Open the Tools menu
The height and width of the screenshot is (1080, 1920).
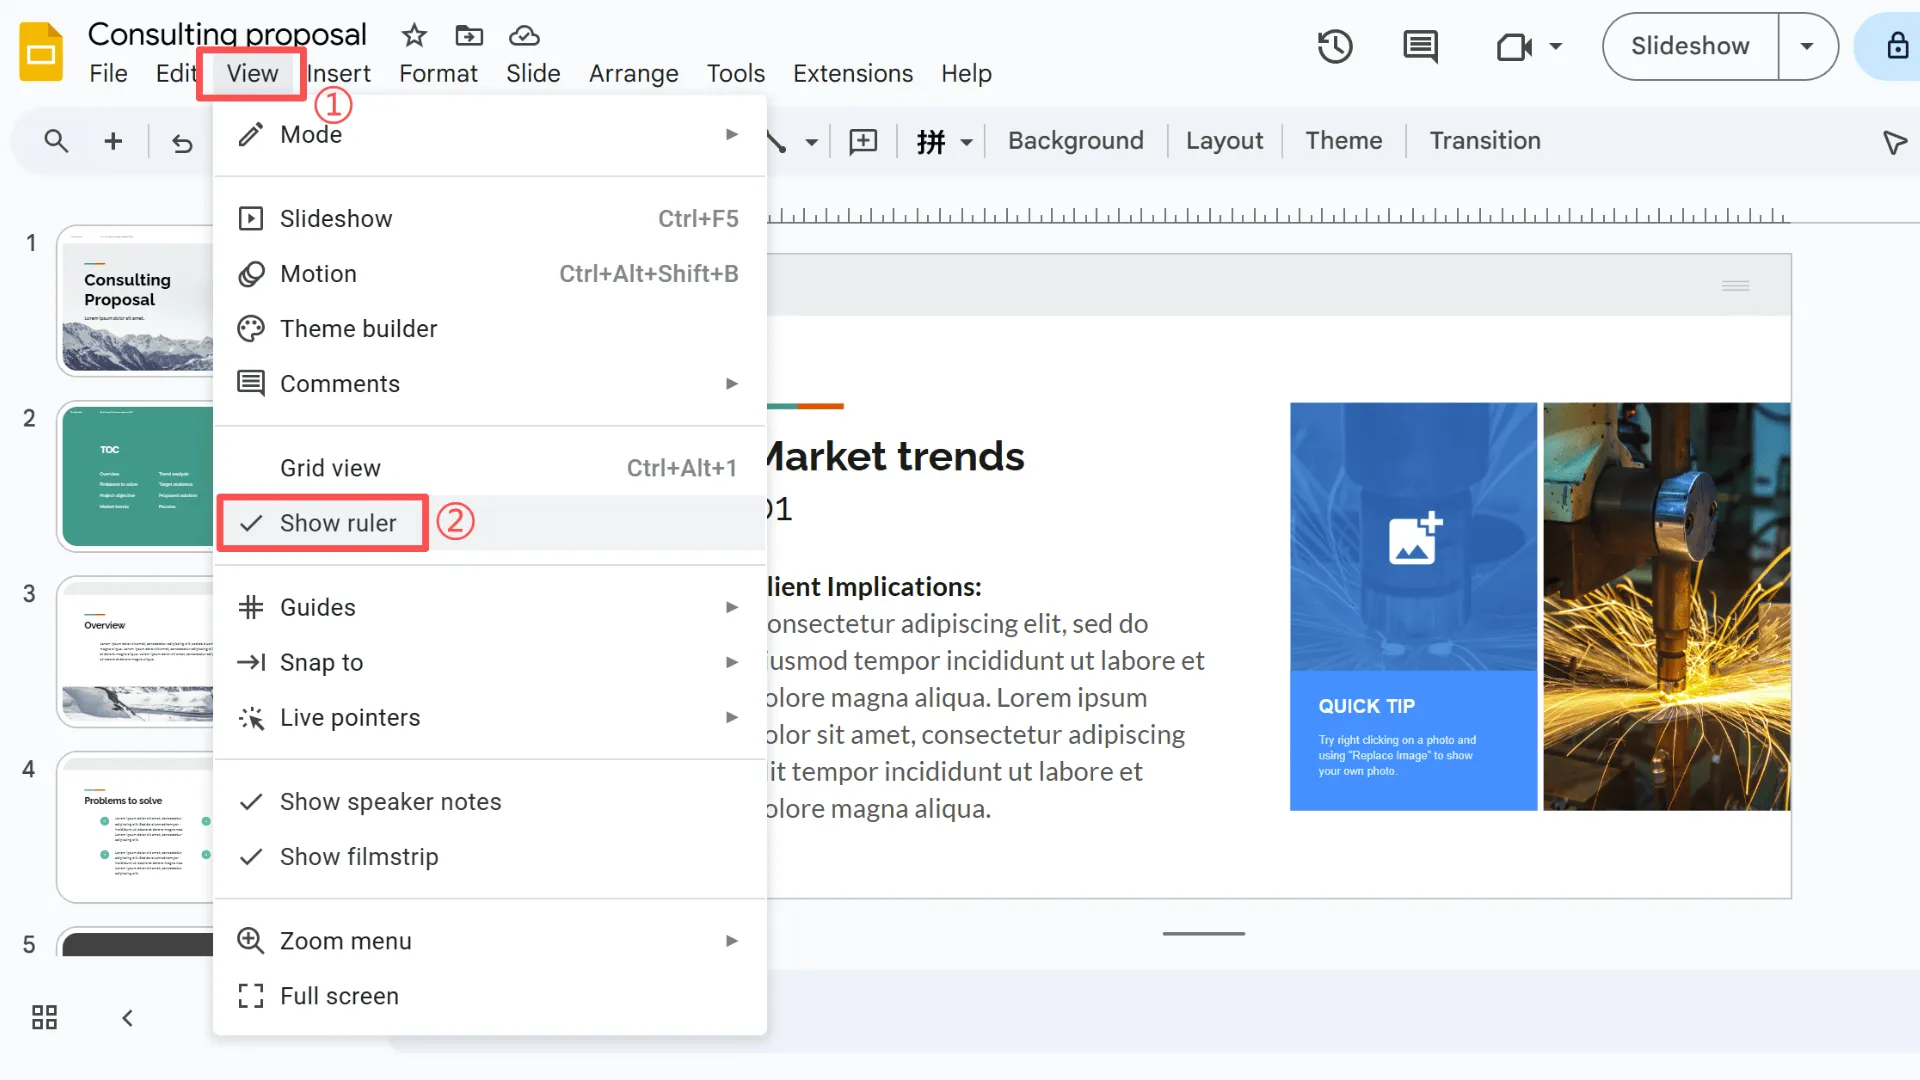coord(735,73)
